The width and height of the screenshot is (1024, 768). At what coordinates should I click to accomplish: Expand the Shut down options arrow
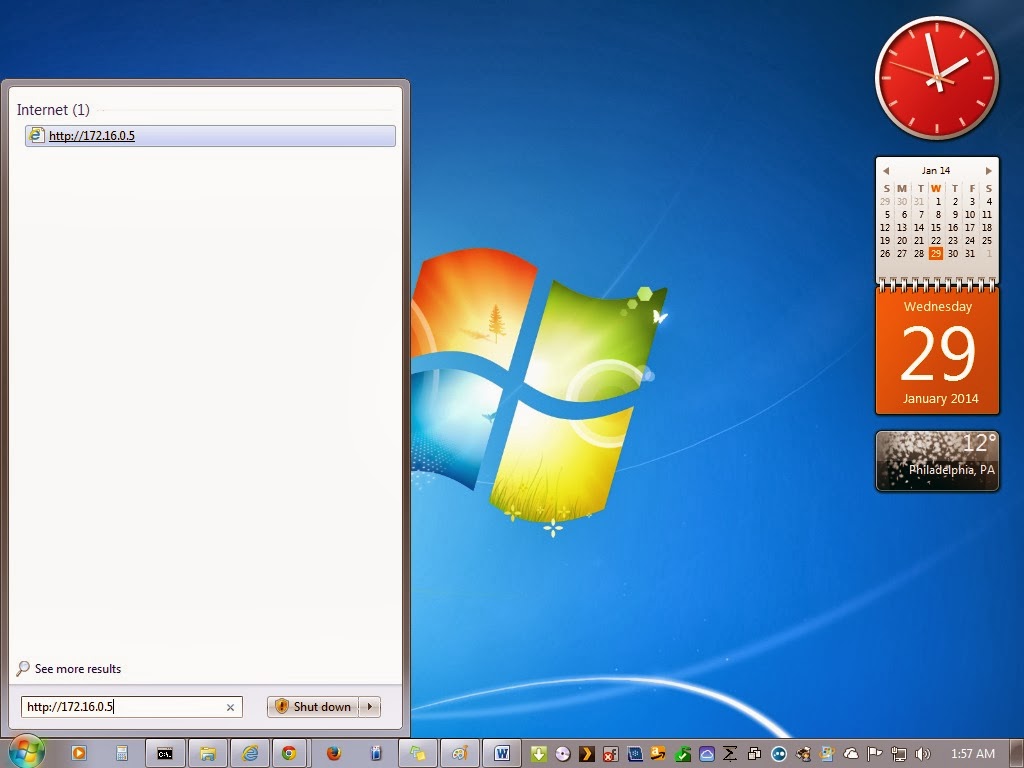(370, 707)
